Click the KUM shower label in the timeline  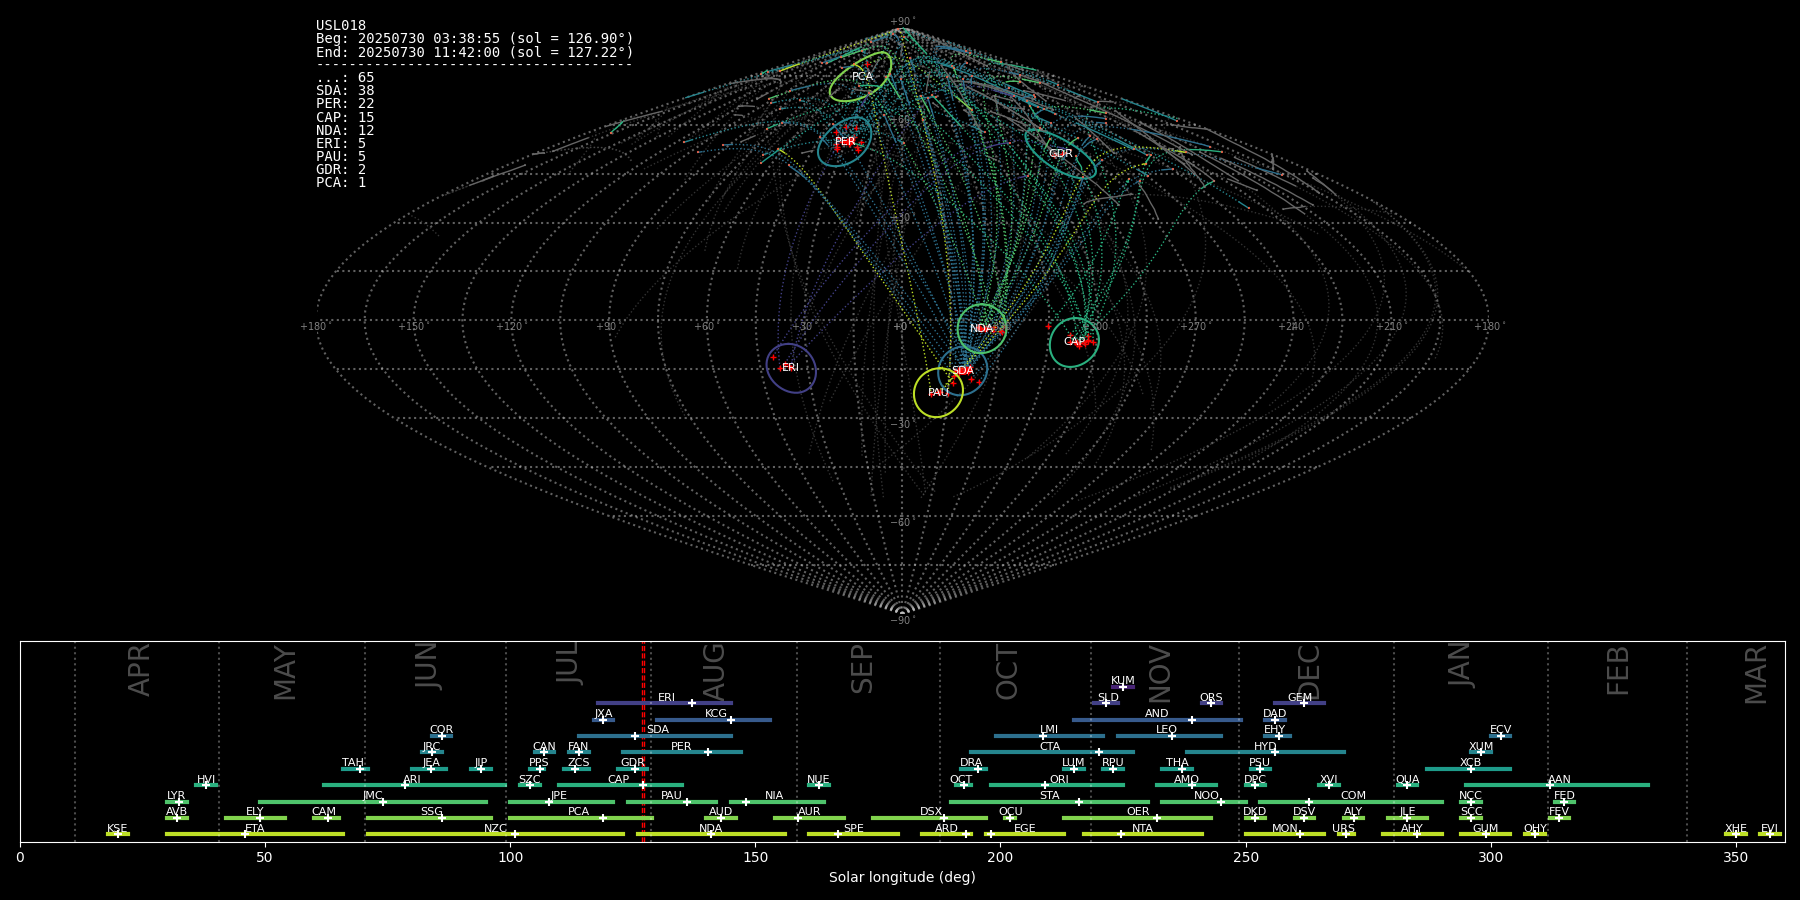1123,681
